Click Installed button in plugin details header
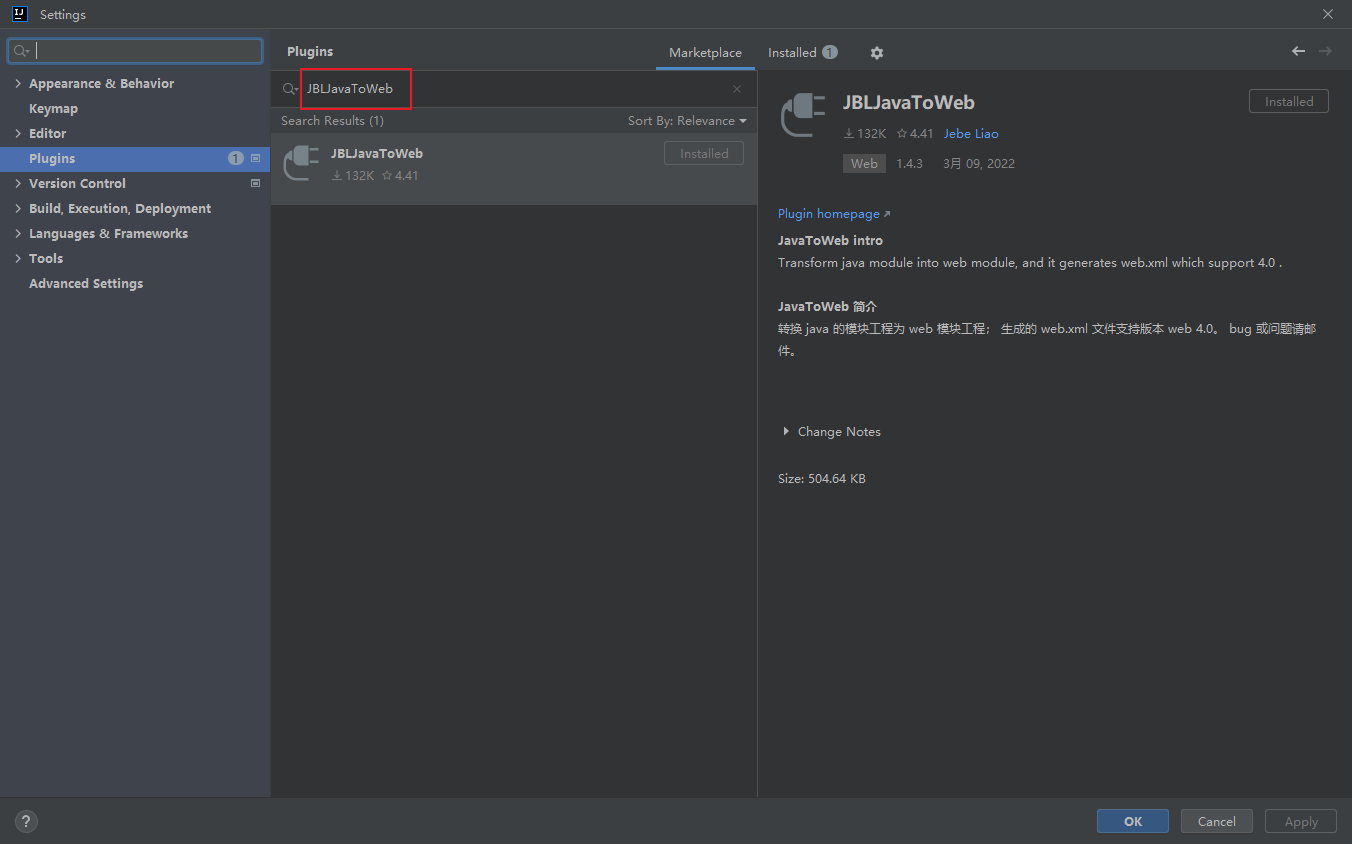The image size is (1352, 844). (1289, 101)
